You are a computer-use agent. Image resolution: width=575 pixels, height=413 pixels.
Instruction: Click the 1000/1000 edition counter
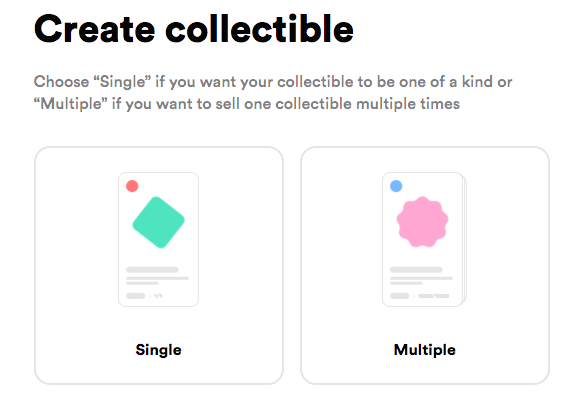tap(433, 296)
